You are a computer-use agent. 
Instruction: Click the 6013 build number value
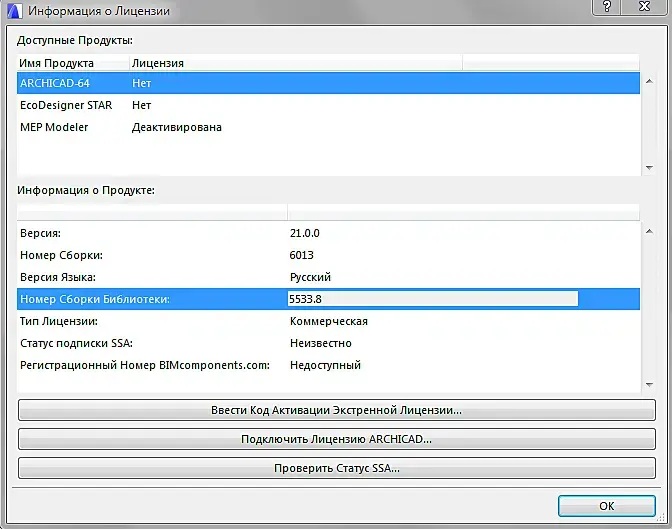click(301, 255)
